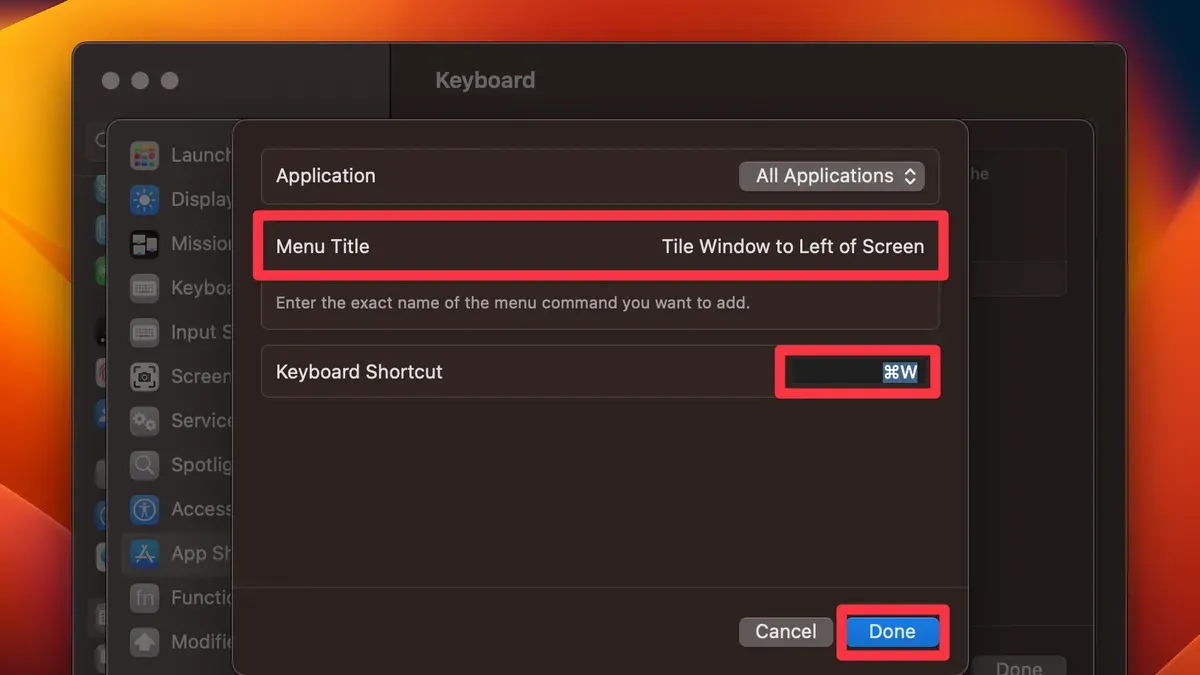Click the blue Done button

[x=892, y=631]
